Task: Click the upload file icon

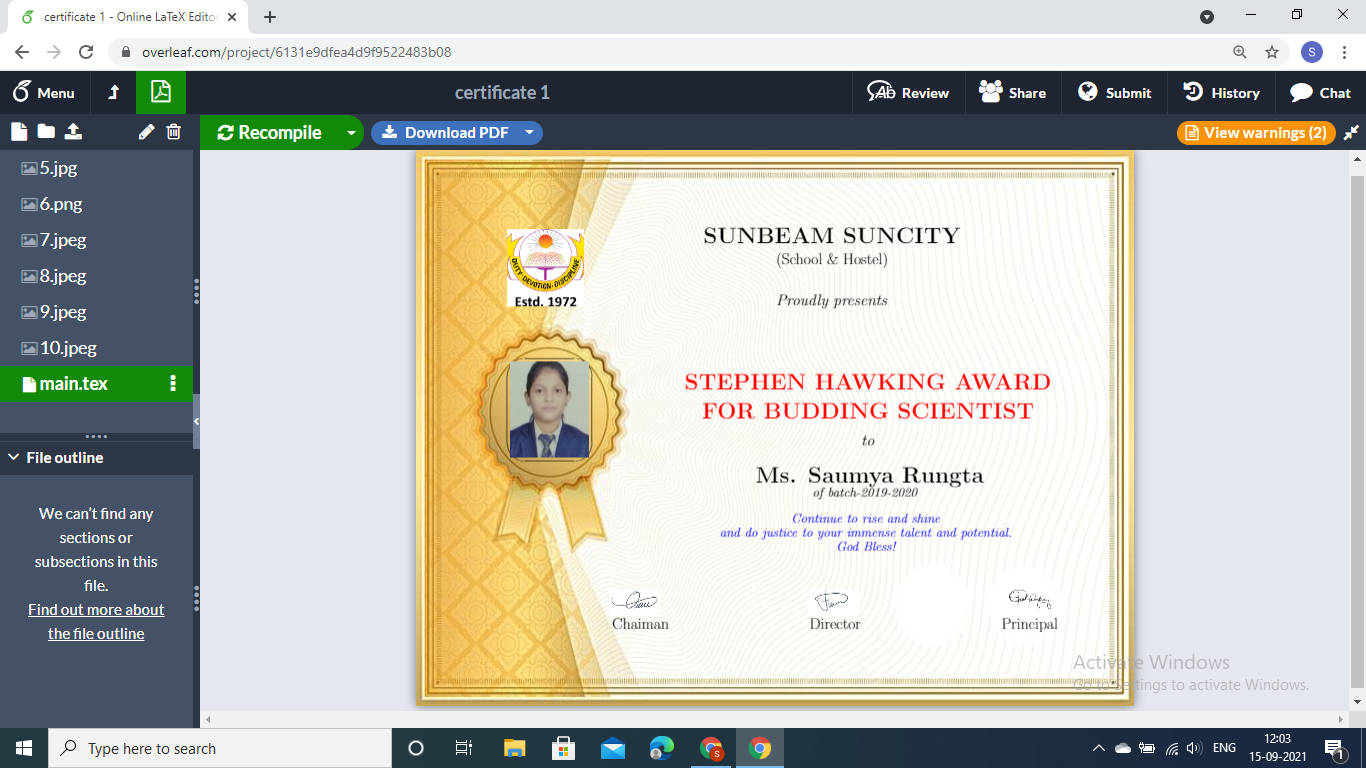Action: point(73,132)
